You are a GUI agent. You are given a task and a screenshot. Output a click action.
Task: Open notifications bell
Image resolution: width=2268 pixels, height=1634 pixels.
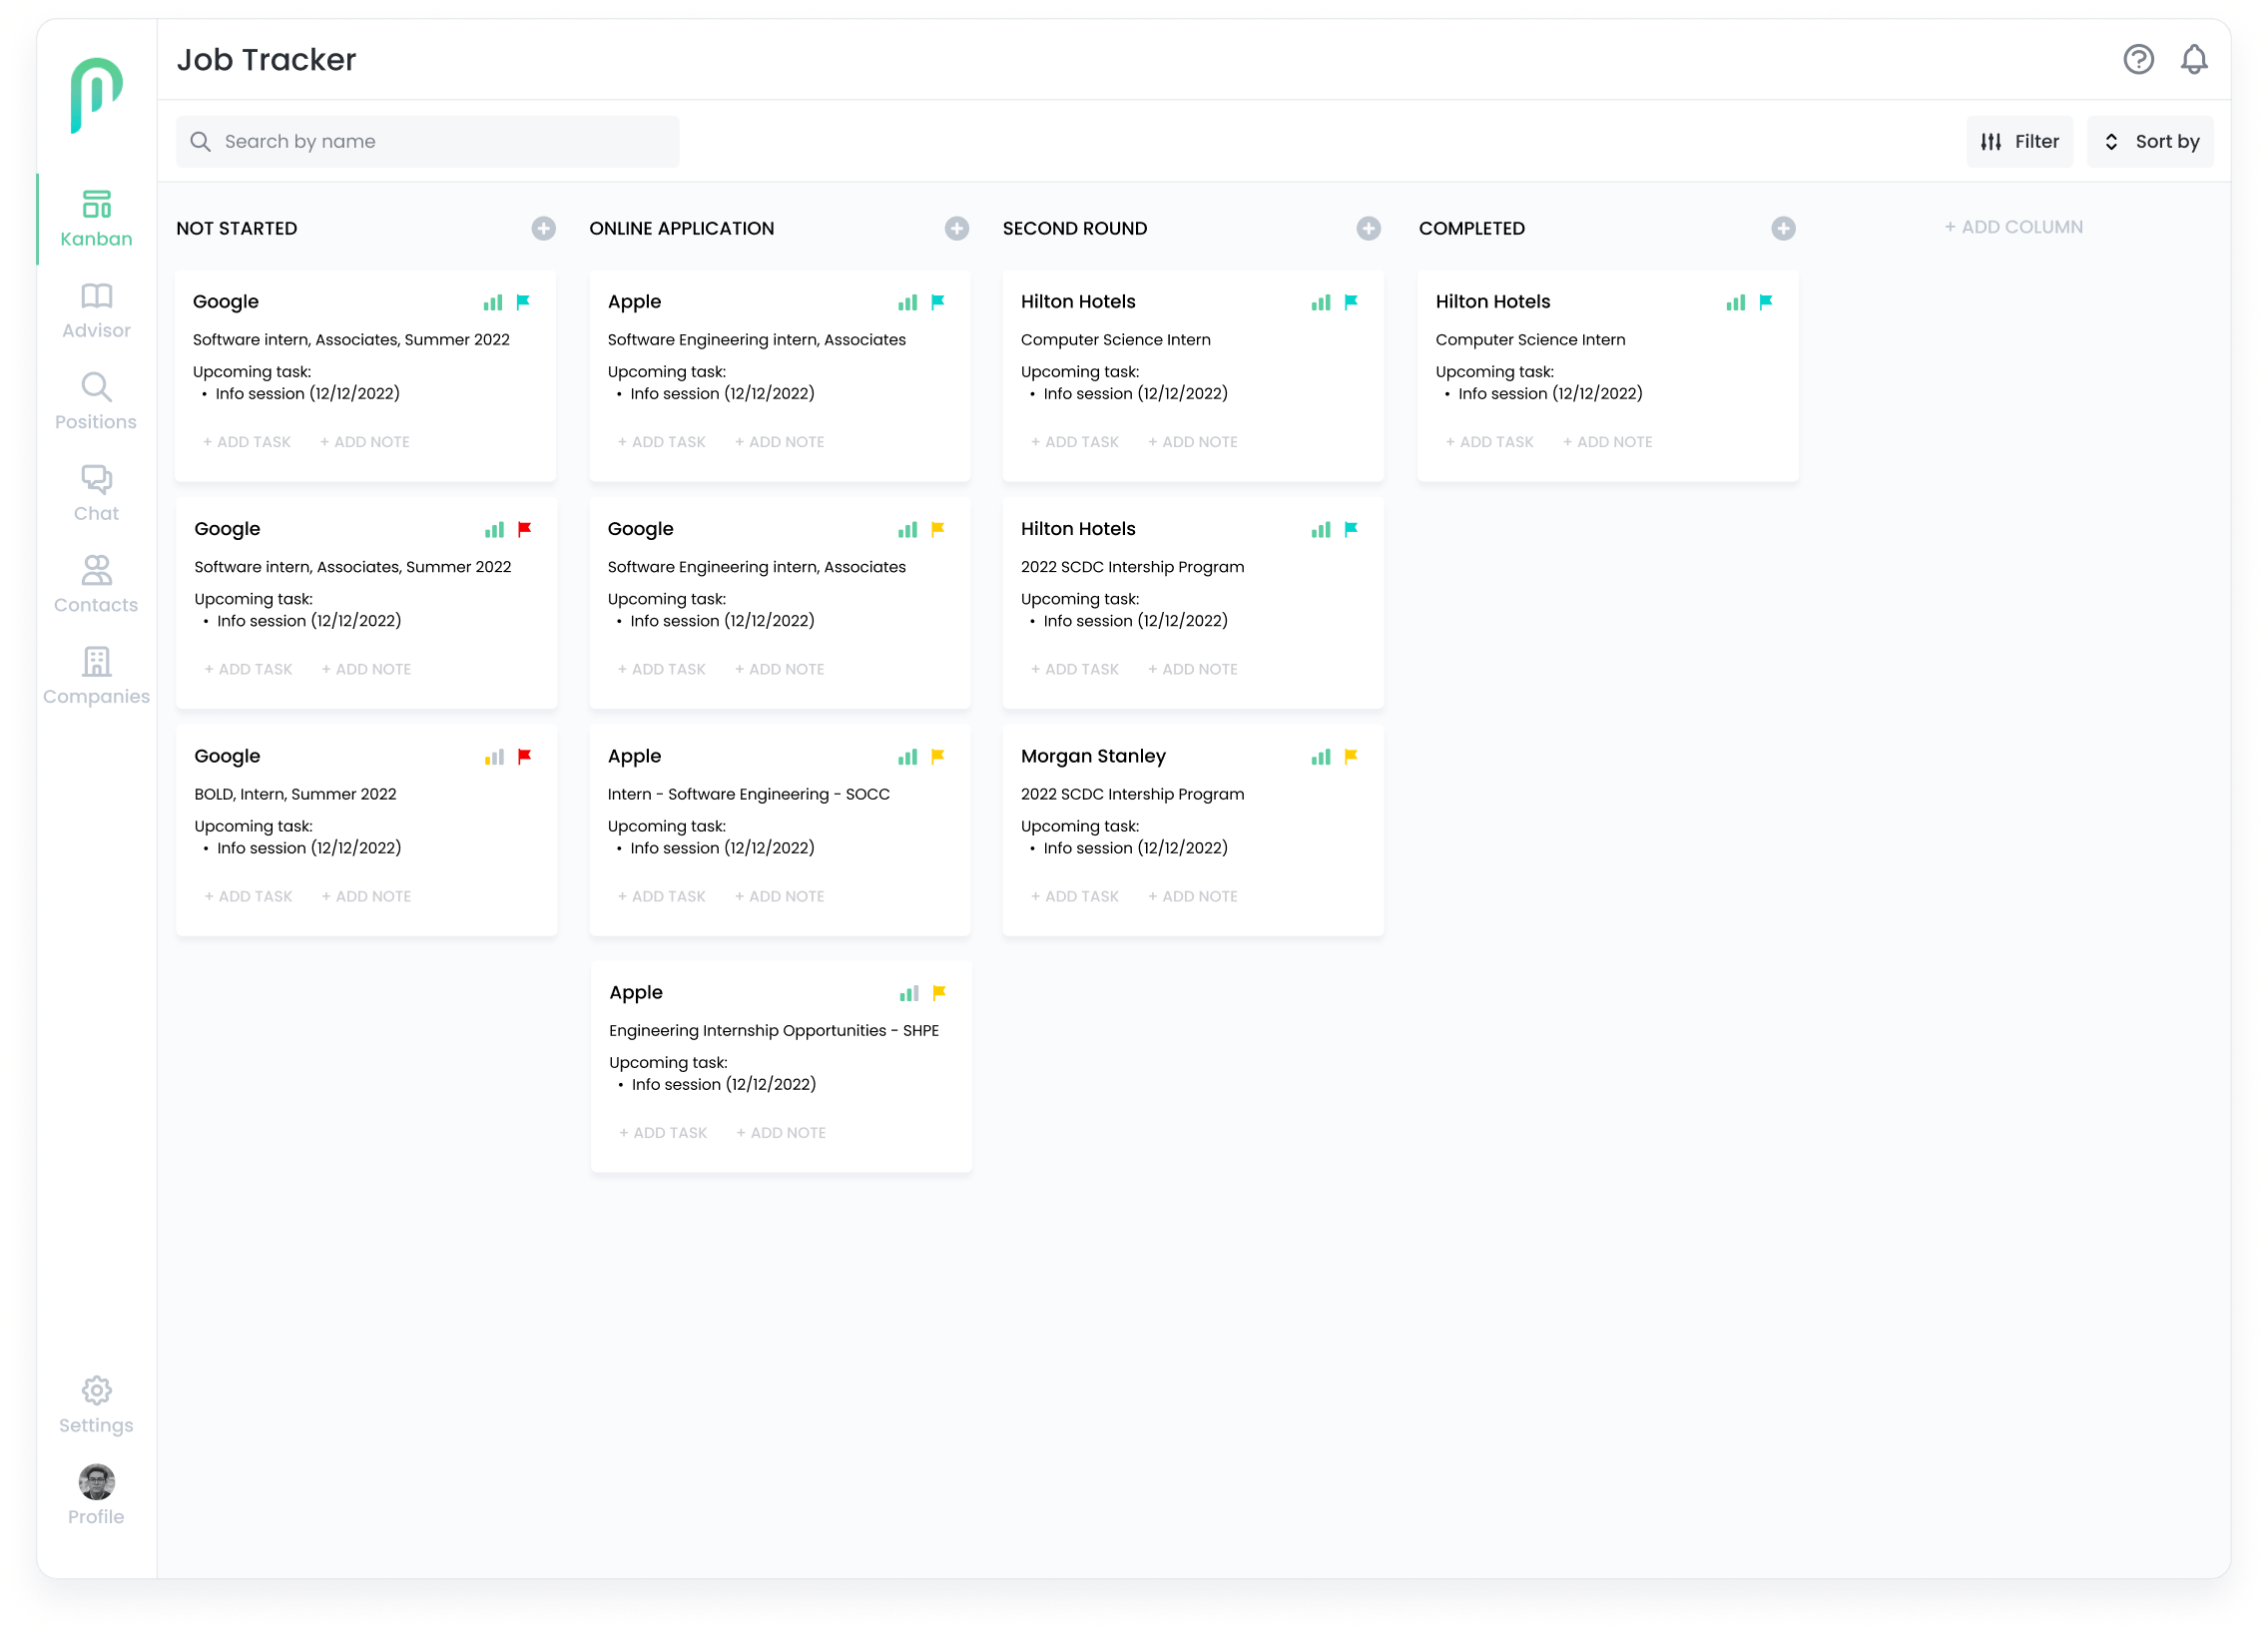[x=2193, y=59]
